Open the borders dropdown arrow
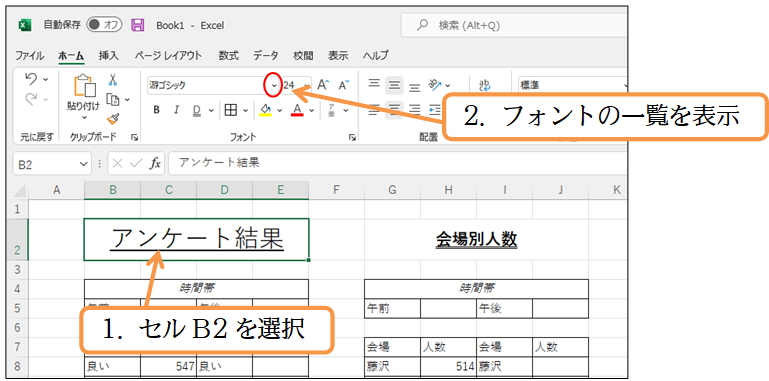 [245, 110]
